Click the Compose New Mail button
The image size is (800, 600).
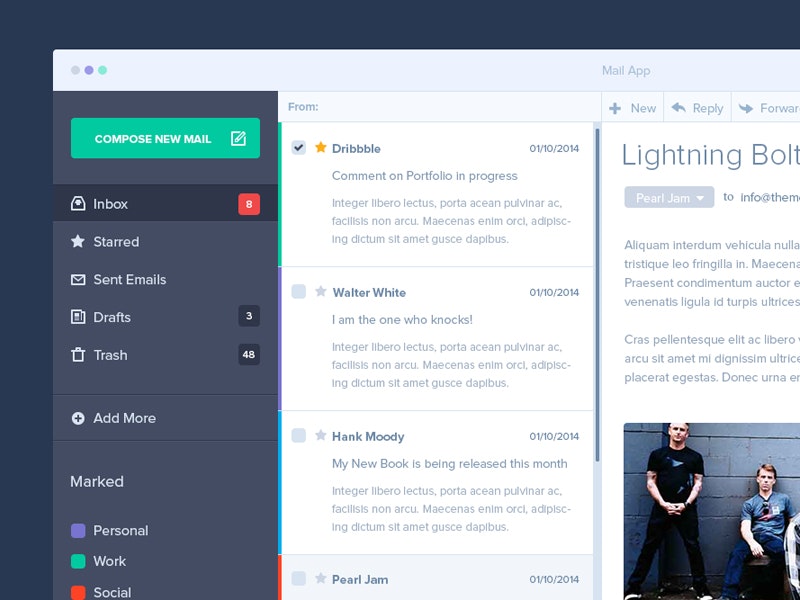pos(165,138)
